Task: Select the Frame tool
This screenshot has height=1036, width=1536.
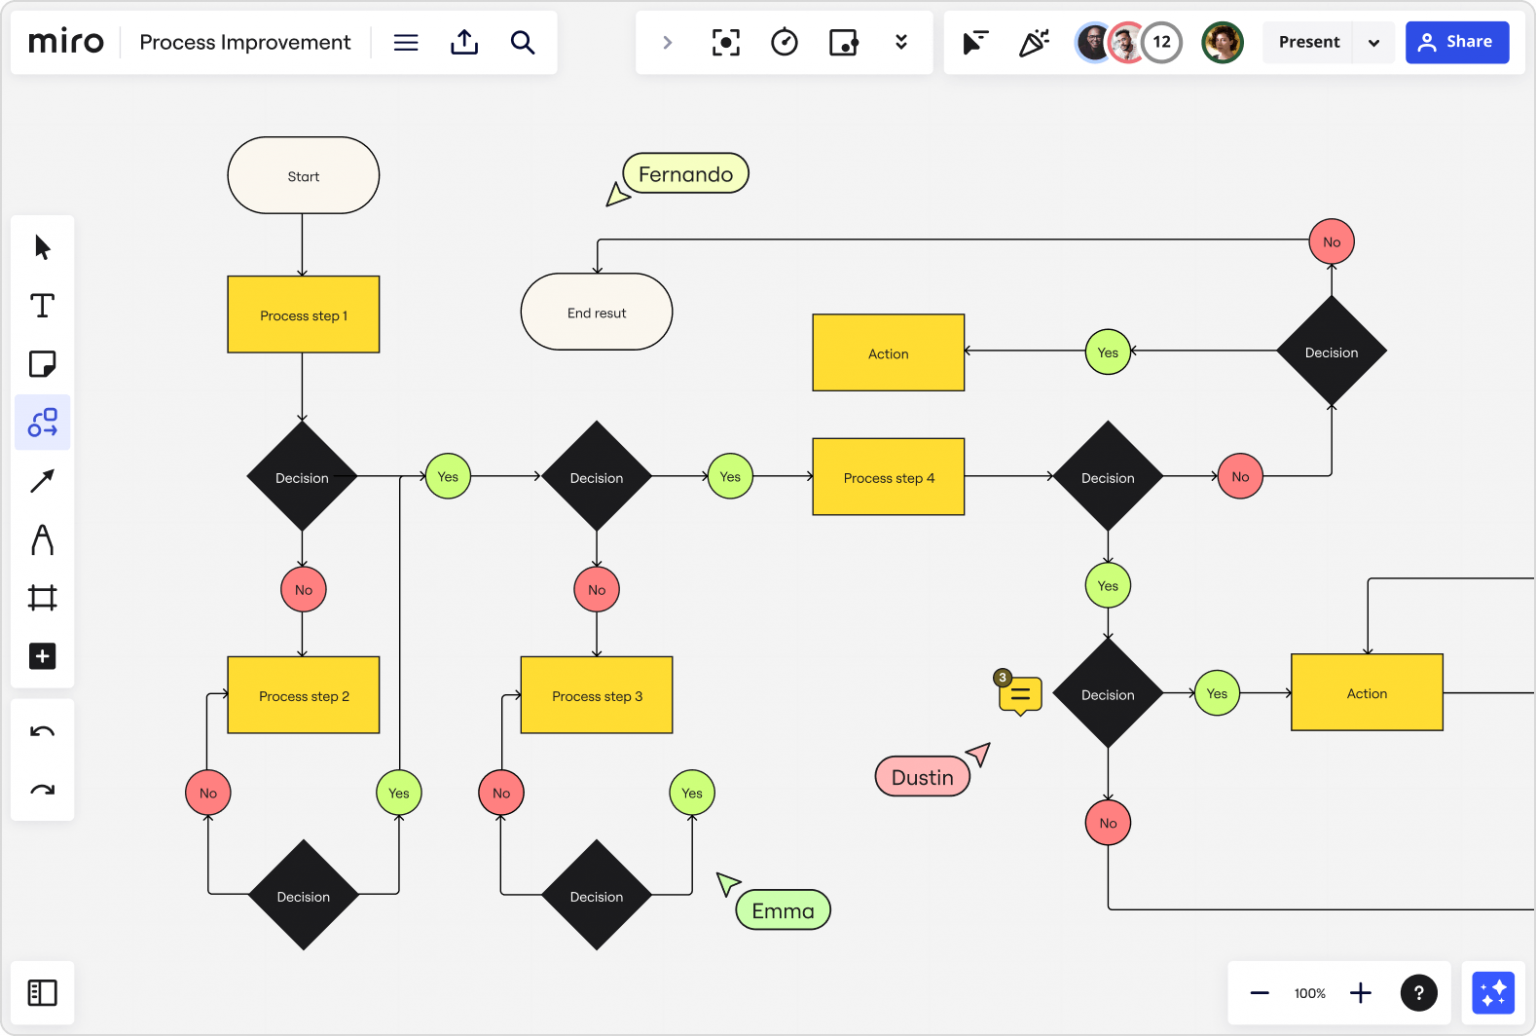Action: [x=42, y=598]
